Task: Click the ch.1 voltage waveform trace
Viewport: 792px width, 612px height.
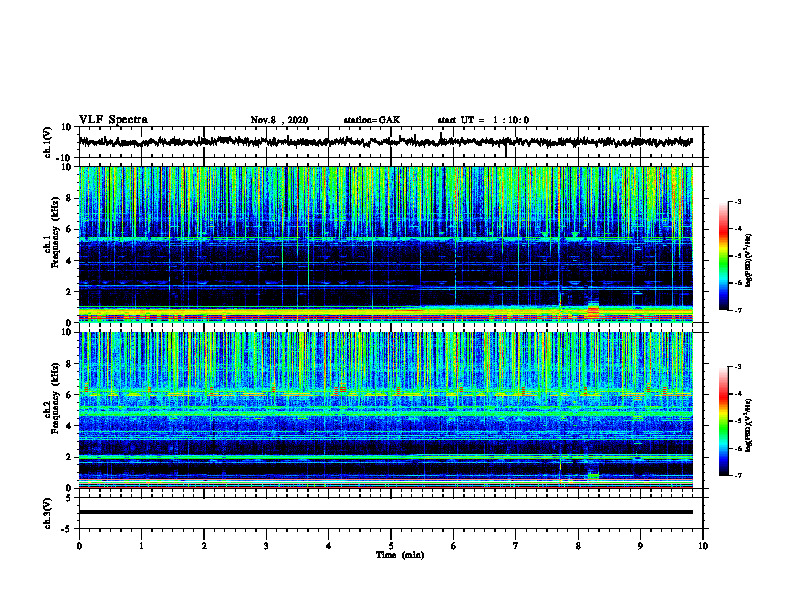Action: [x=385, y=142]
